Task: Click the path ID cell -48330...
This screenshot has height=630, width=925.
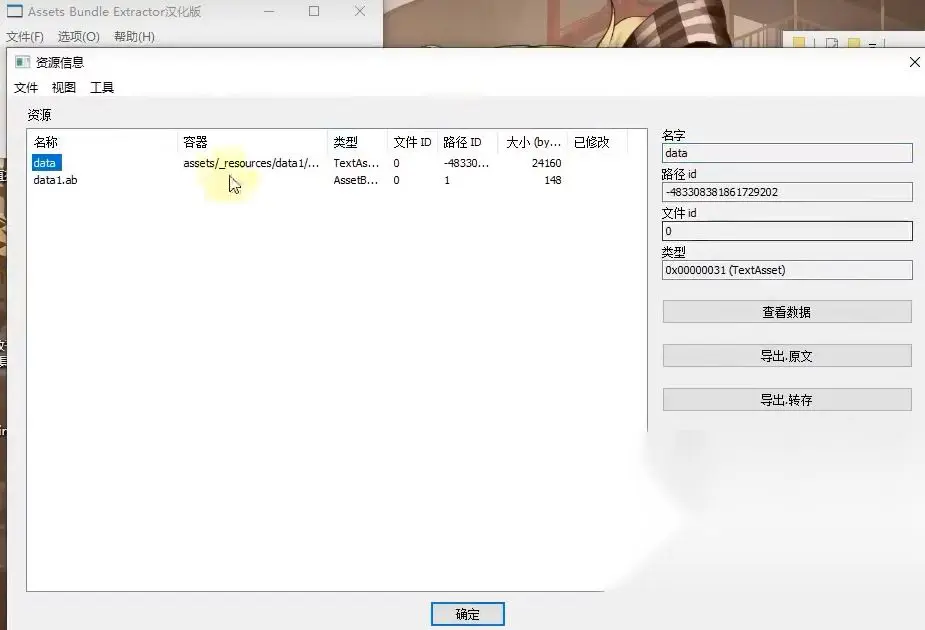Action: tap(466, 163)
